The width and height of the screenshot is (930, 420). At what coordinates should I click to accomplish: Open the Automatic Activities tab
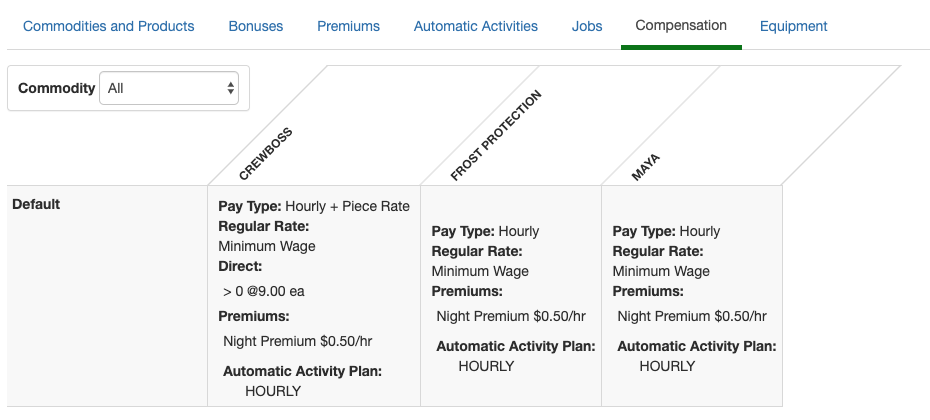(x=475, y=26)
